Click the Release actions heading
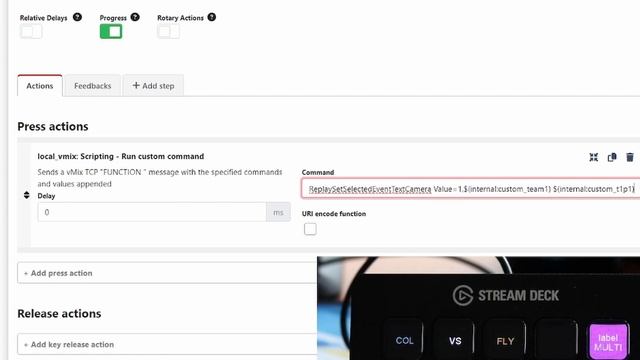The width and height of the screenshot is (640, 360). pyautogui.click(x=59, y=313)
